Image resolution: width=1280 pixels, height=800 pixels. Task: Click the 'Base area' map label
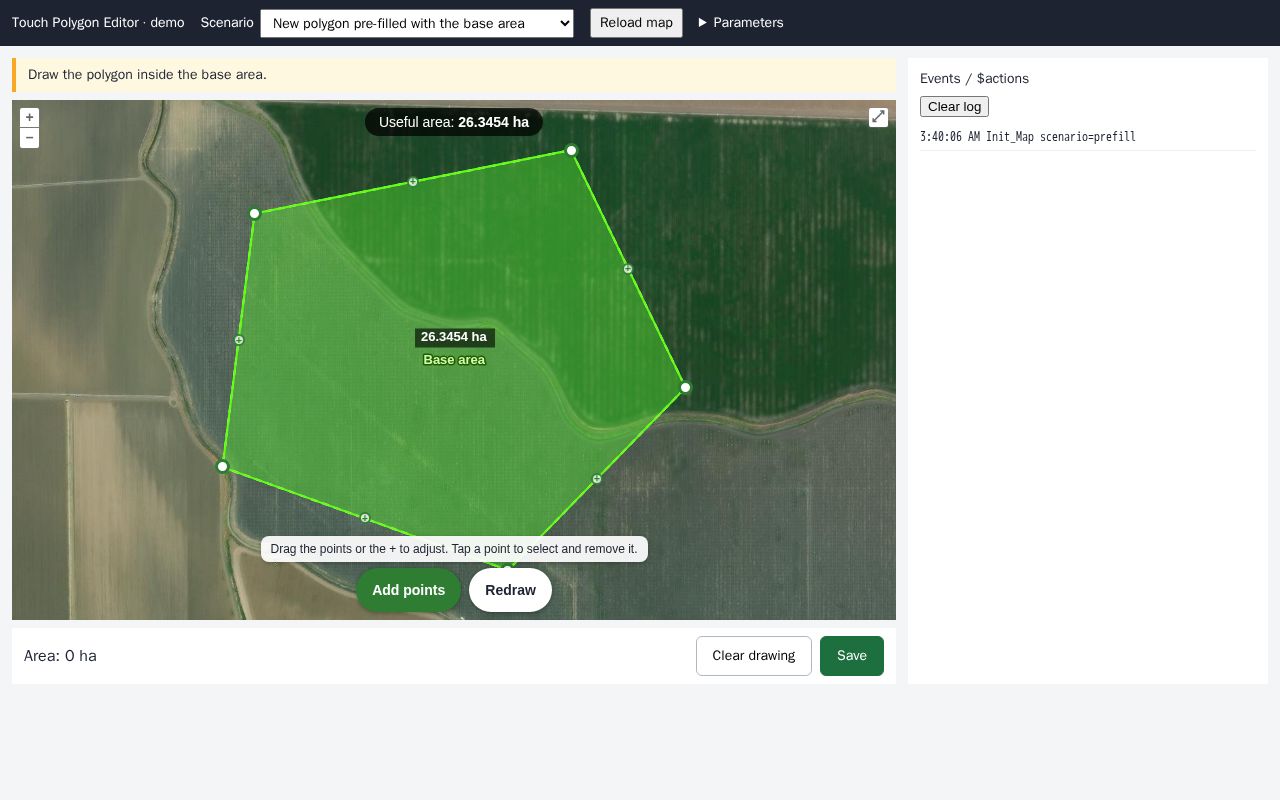454,360
